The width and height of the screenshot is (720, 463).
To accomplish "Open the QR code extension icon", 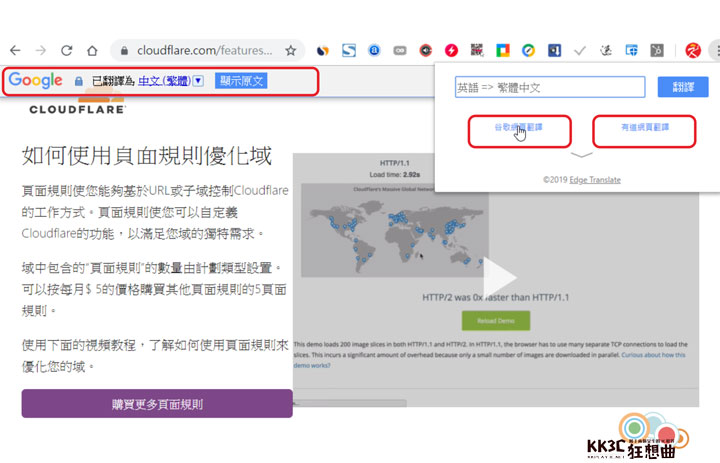I will pos(477,50).
